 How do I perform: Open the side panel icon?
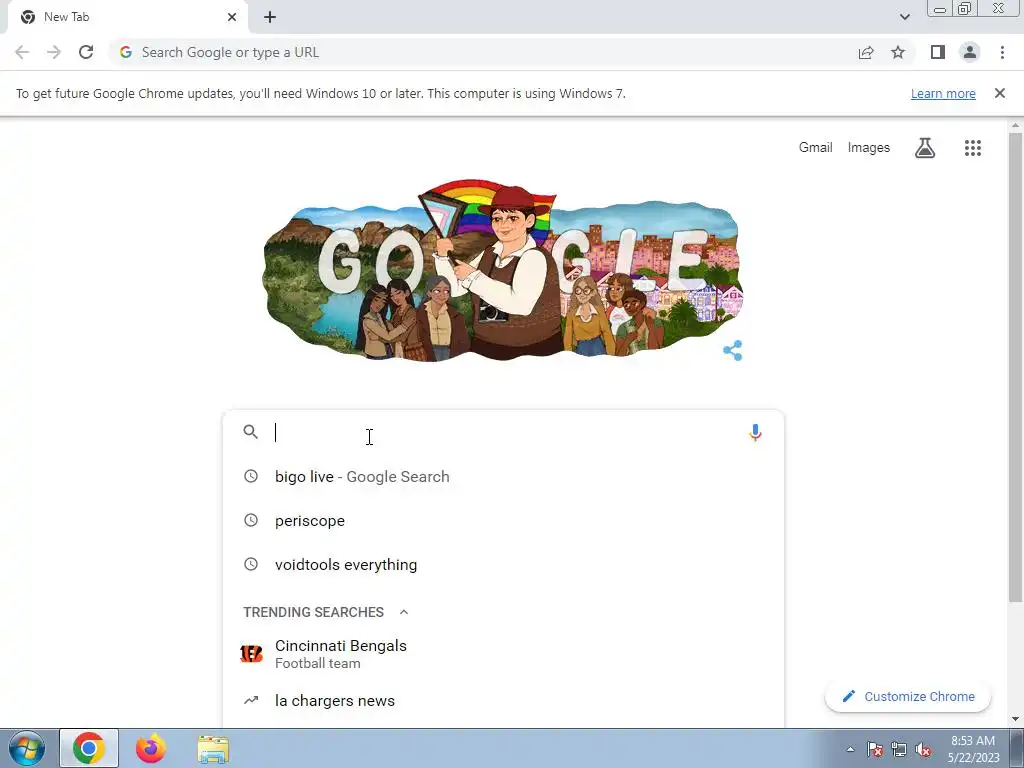(x=938, y=52)
